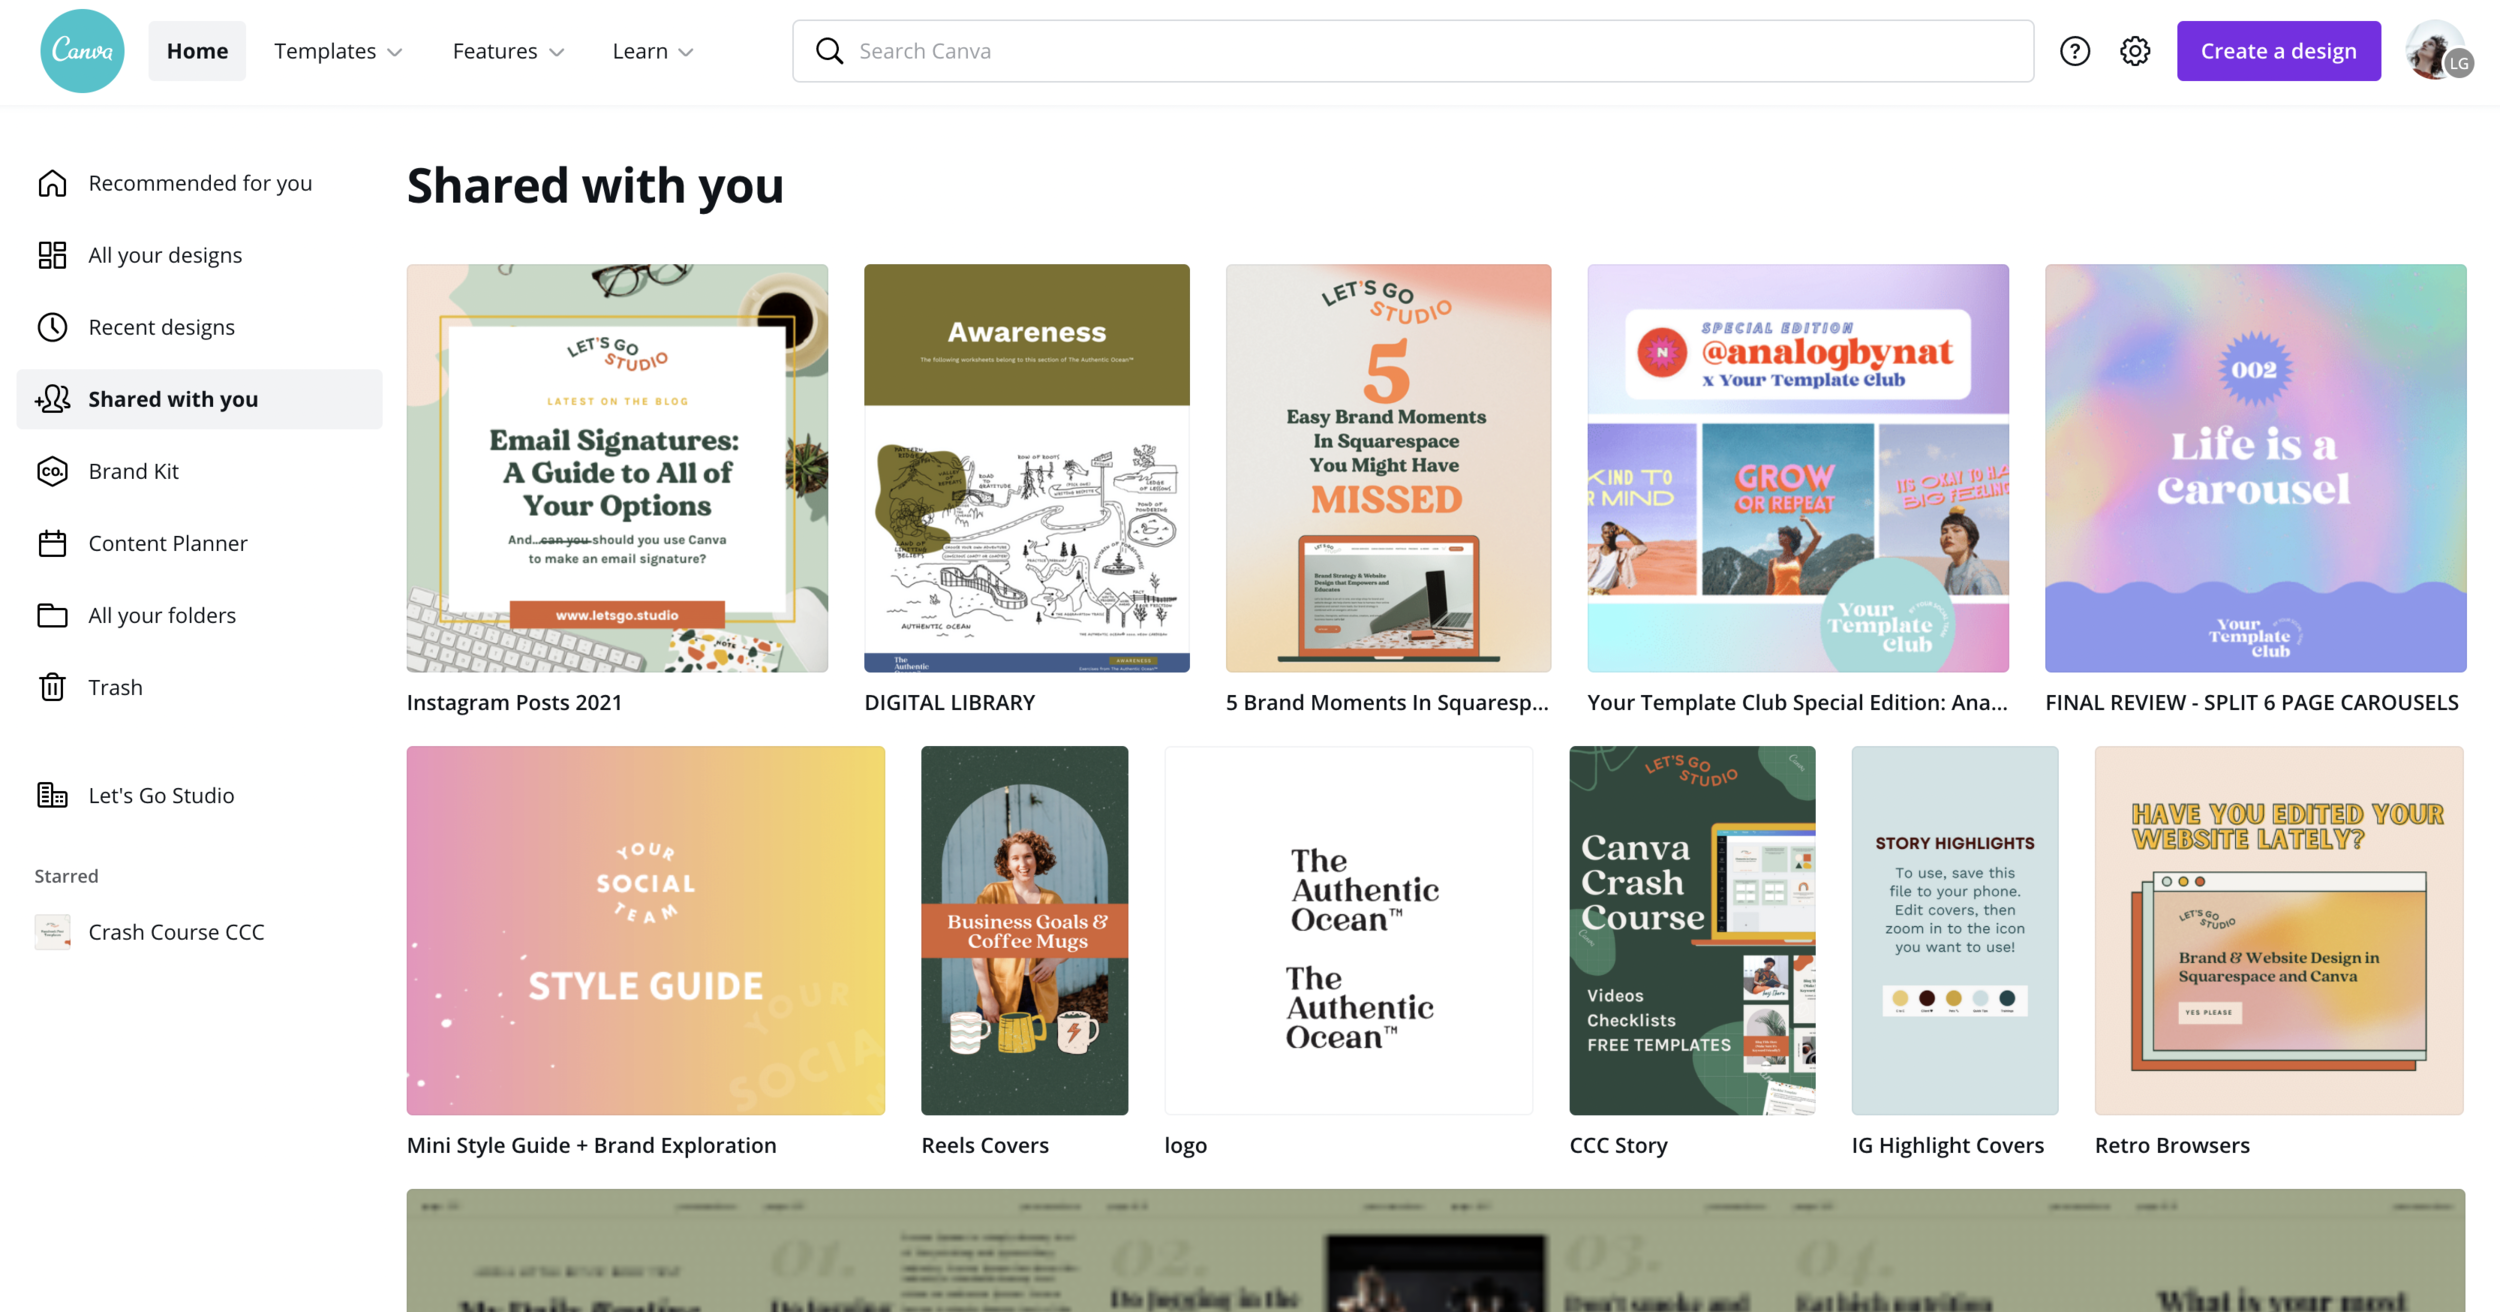Click the Brand Kit sidebar icon
This screenshot has width=2500, height=1312.
(52, 471)
